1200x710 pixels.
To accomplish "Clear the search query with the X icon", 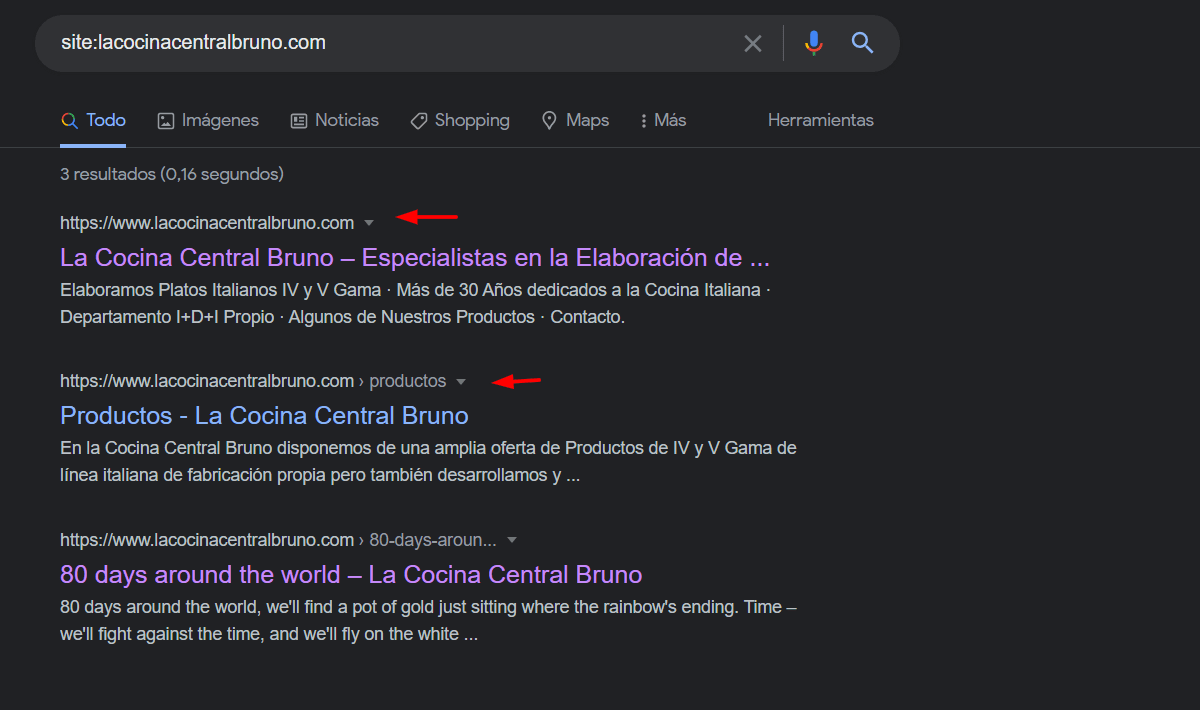I will pyautogui.click(x=753, y=43).
